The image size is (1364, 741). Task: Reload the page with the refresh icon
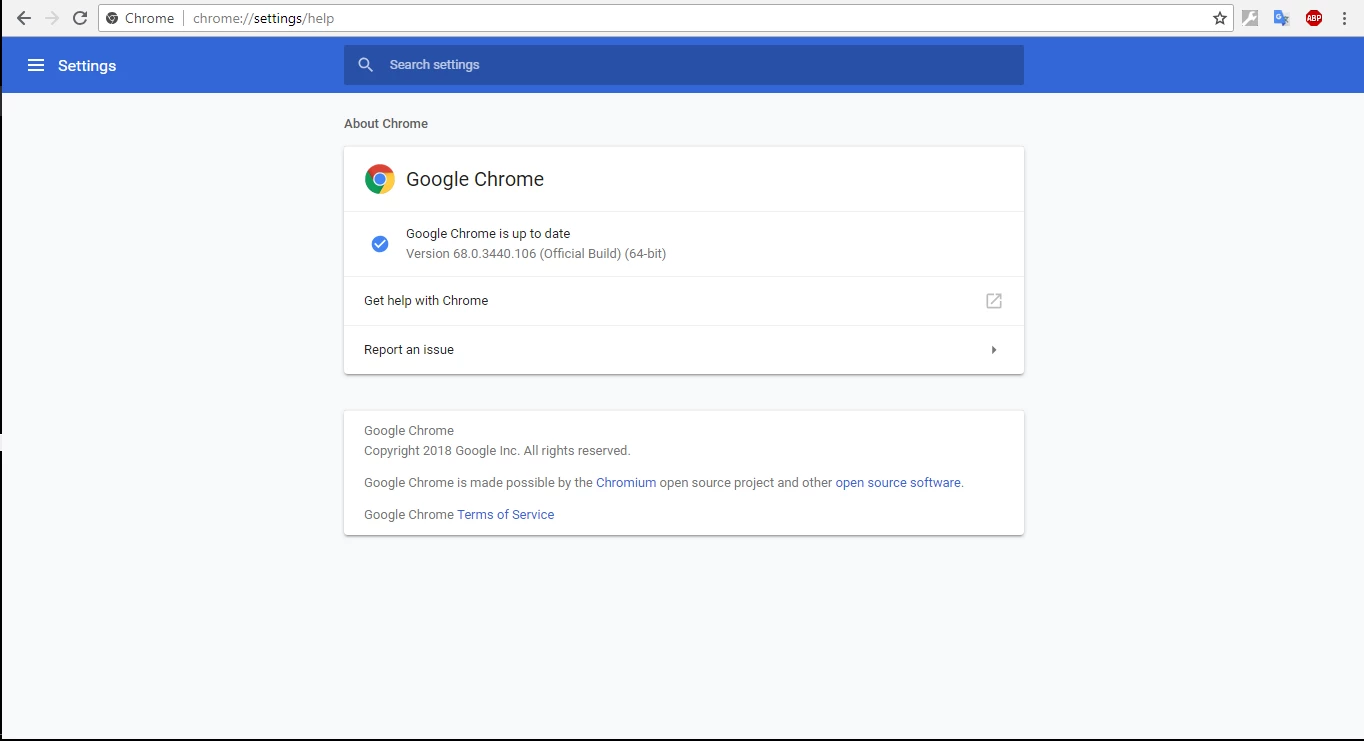80,18
